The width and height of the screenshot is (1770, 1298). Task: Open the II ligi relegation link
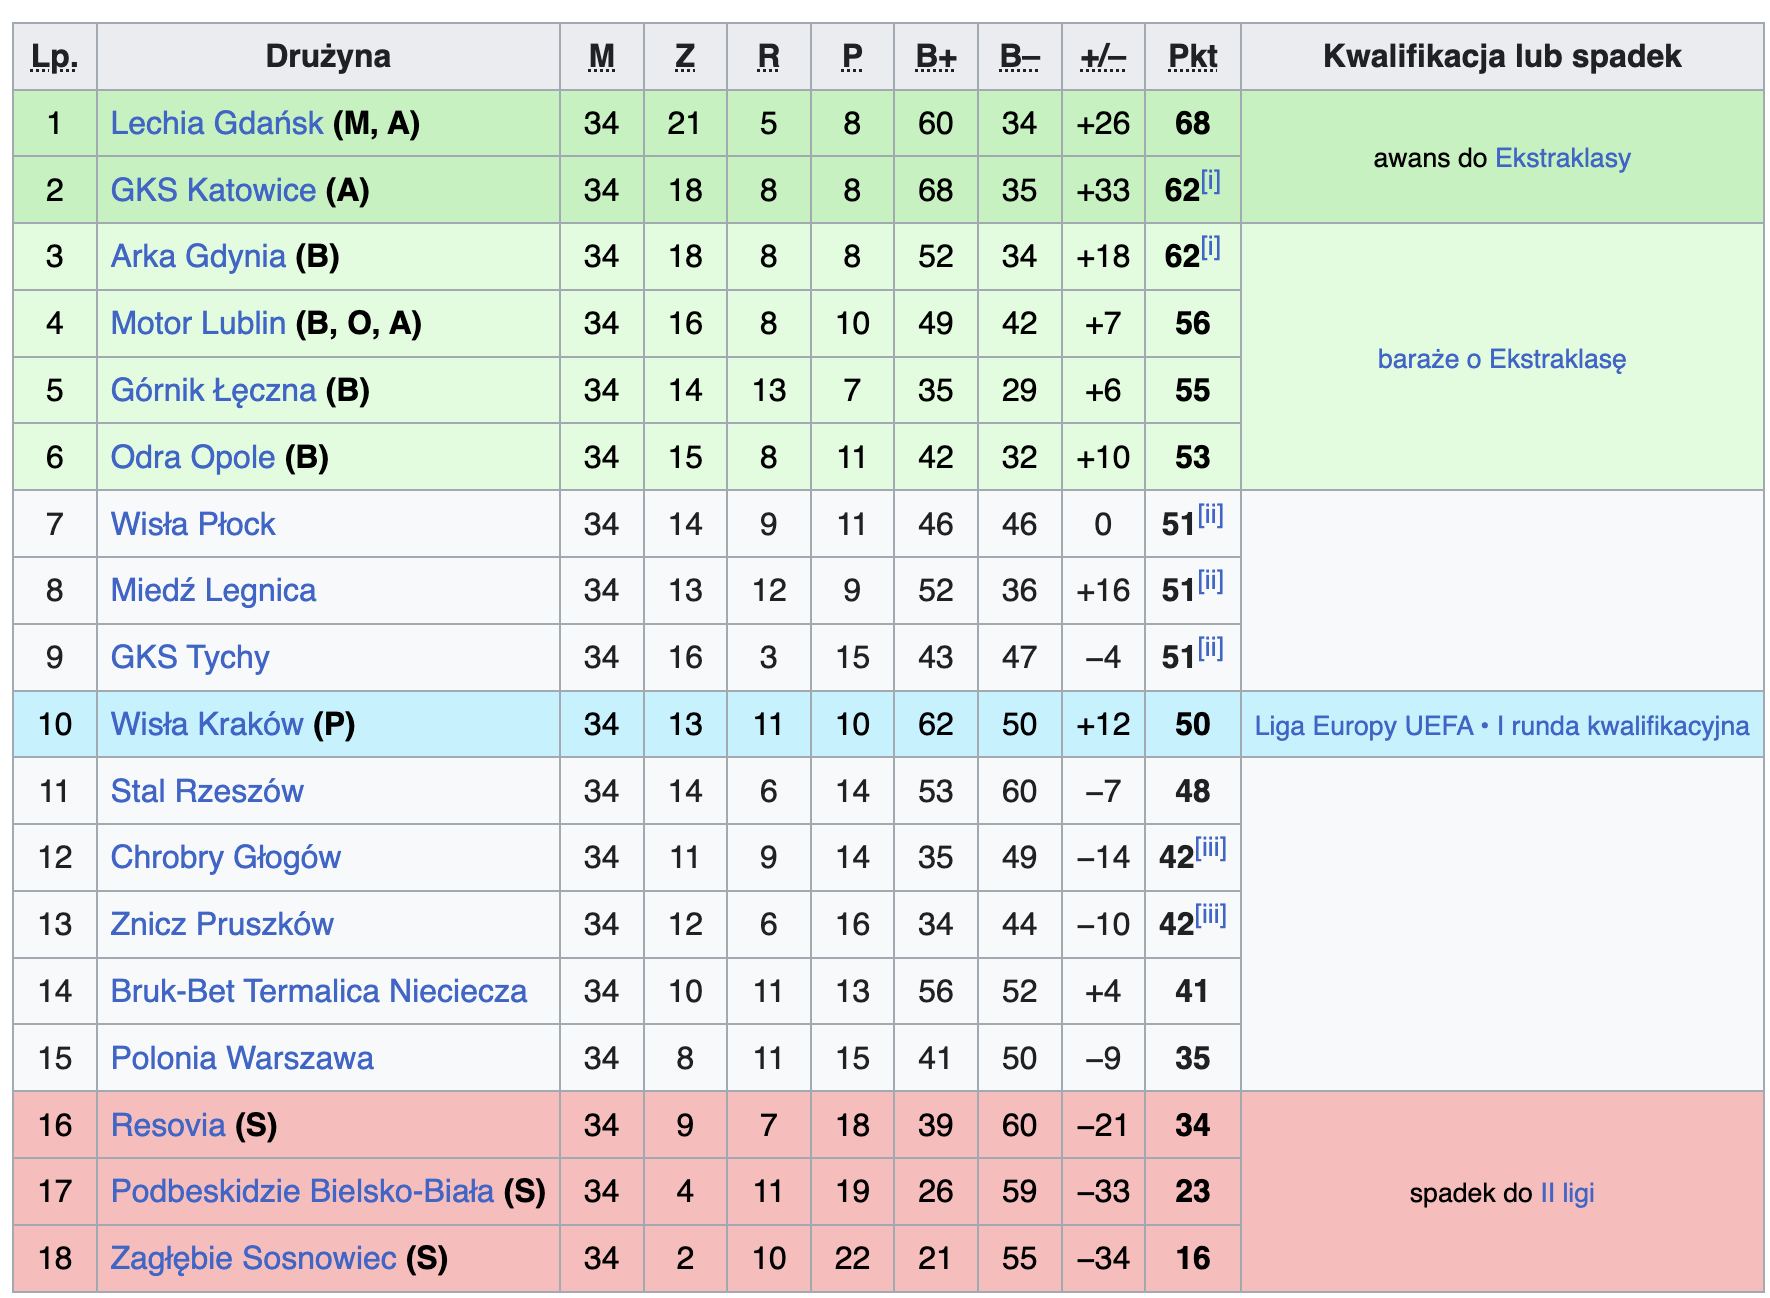click(1567, 1193)
